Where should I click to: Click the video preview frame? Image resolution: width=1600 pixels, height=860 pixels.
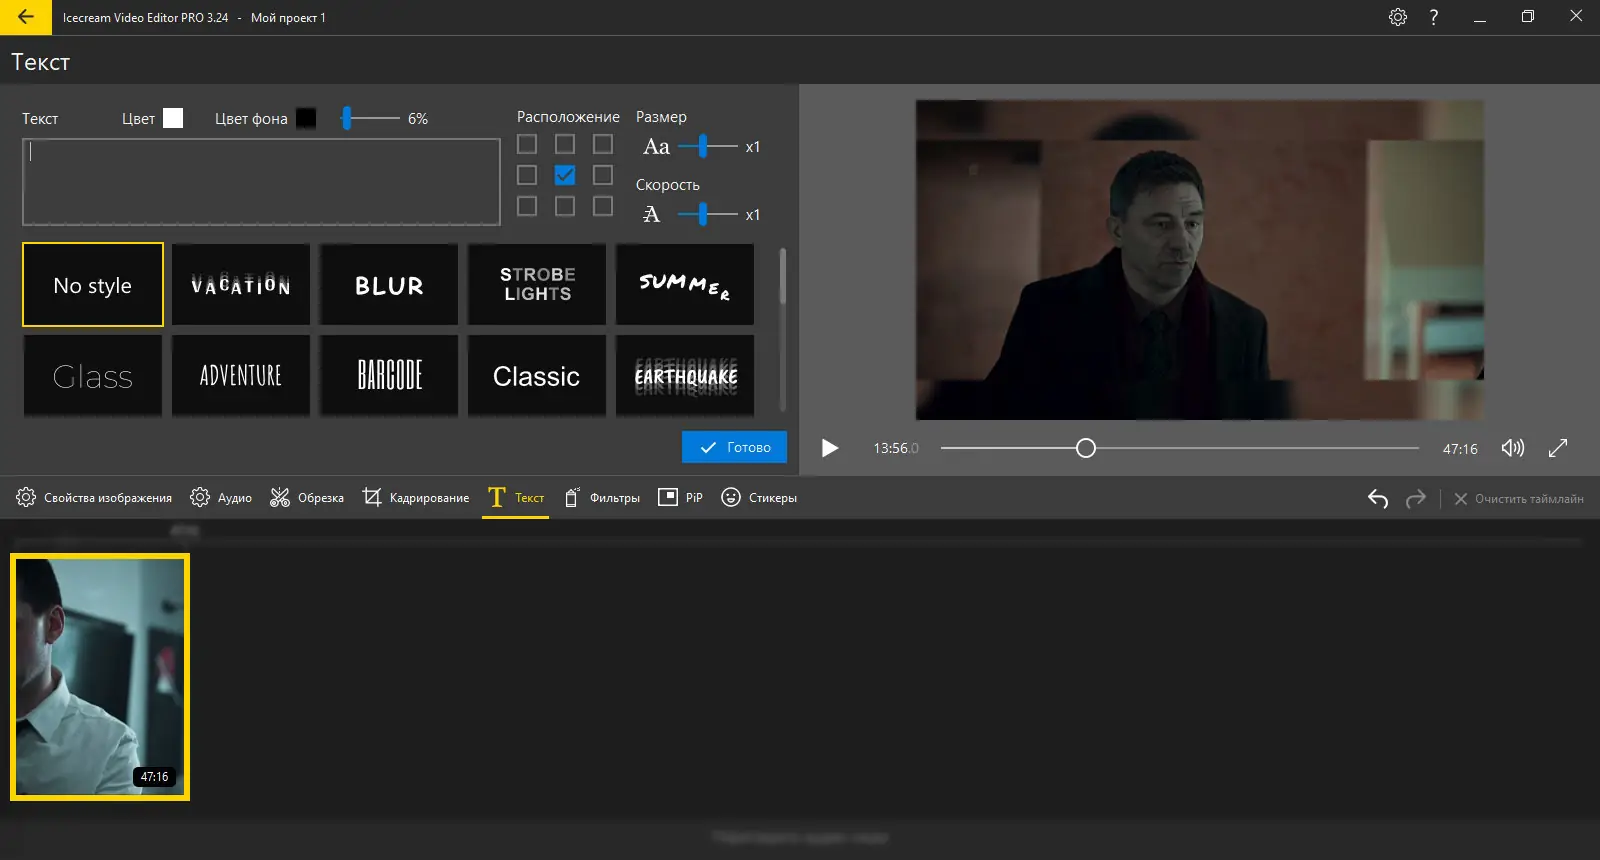tap(1199, 260)
